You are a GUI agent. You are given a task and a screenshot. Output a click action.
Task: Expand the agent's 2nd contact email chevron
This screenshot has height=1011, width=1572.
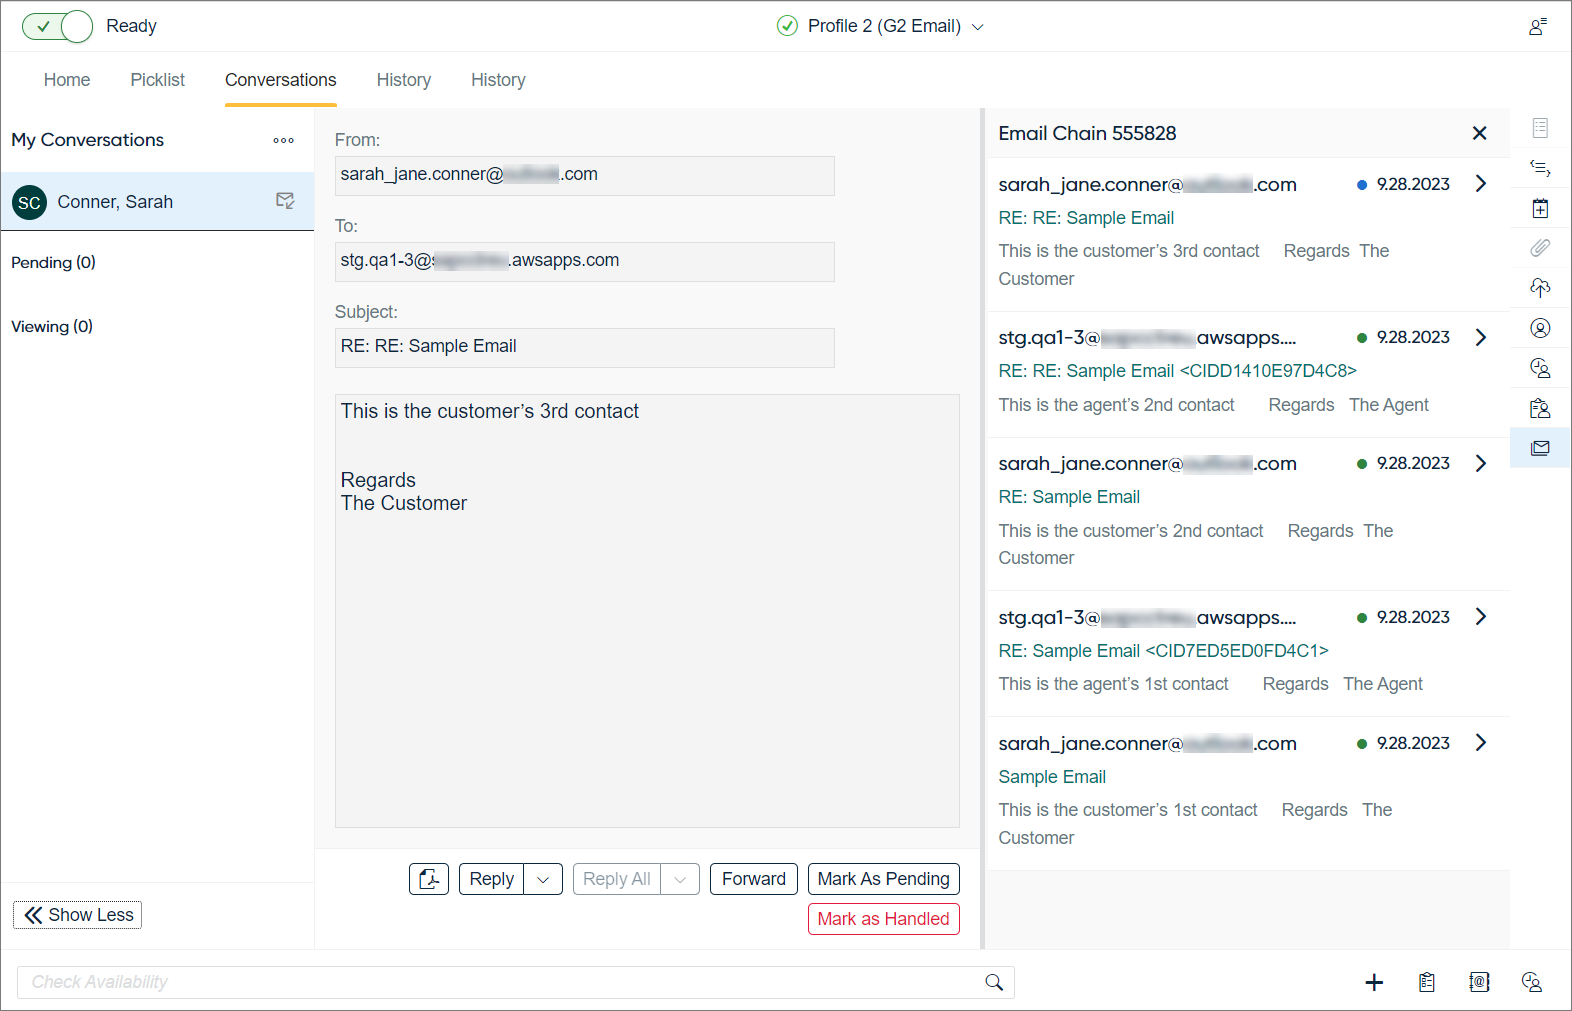pos(1481,337)
